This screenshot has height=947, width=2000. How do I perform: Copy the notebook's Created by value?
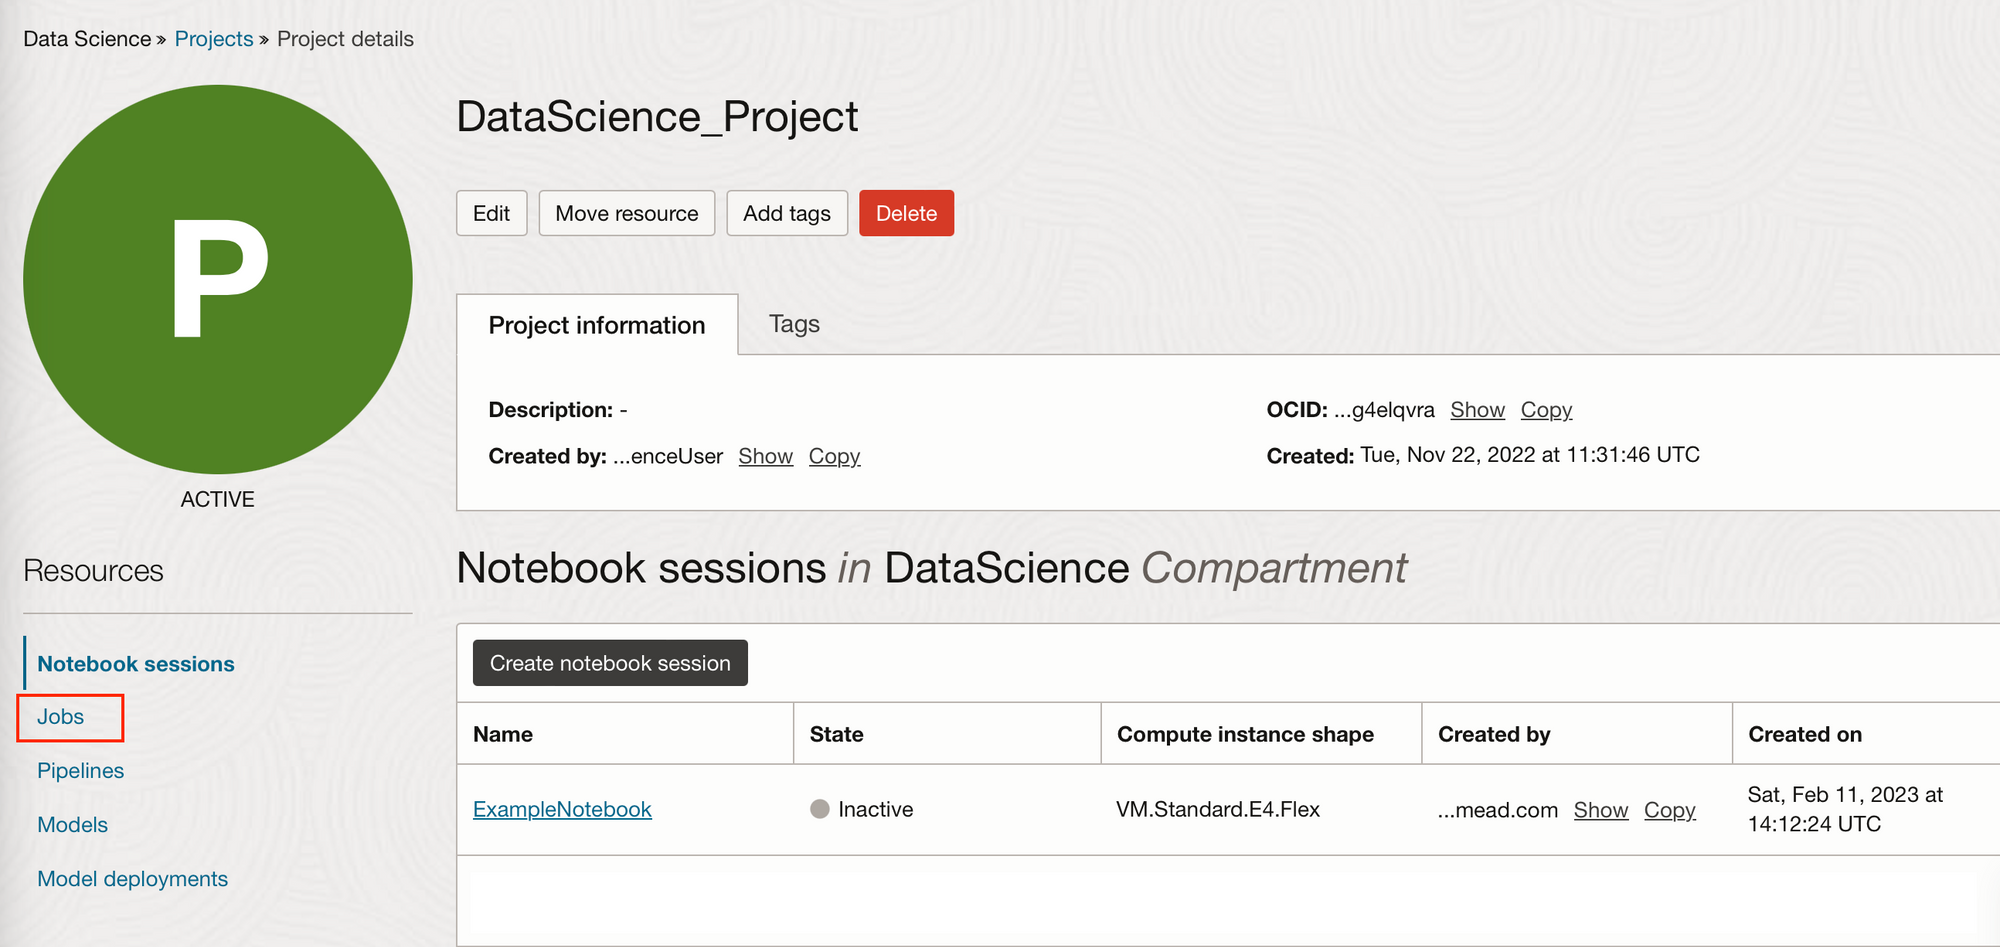click(1669, 810)
